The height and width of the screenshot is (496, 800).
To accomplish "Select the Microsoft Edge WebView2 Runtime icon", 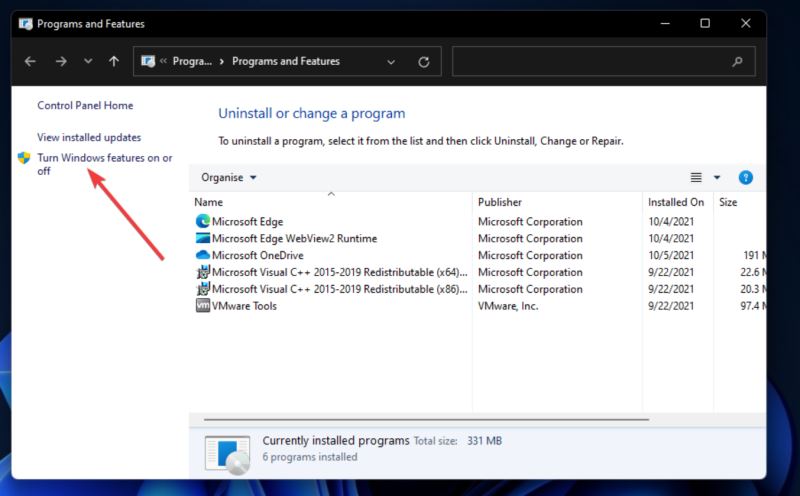I will pos(203,238).
